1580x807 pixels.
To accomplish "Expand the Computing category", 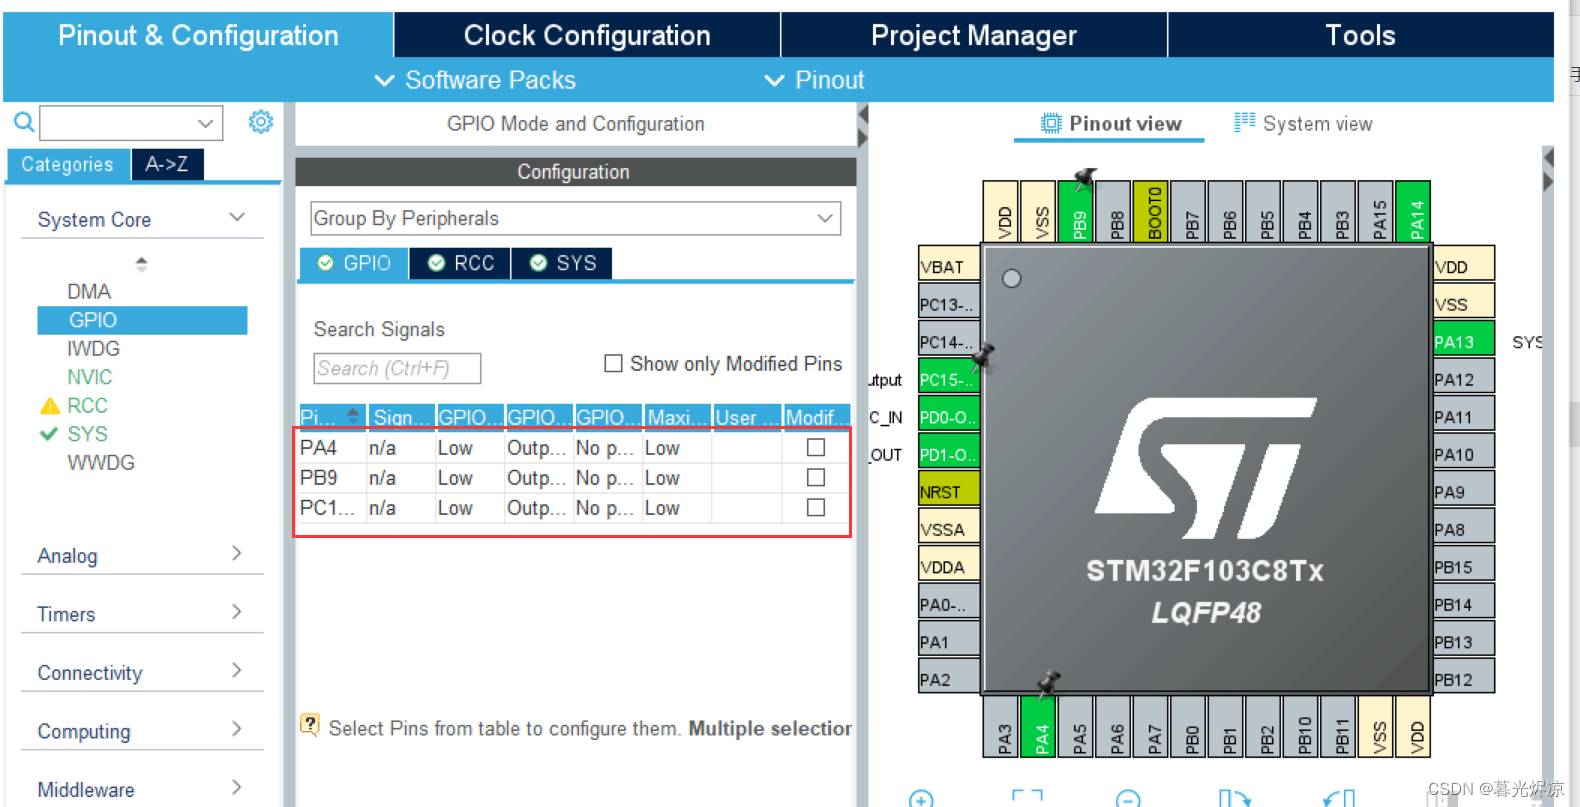I will (x=236, y=728).
